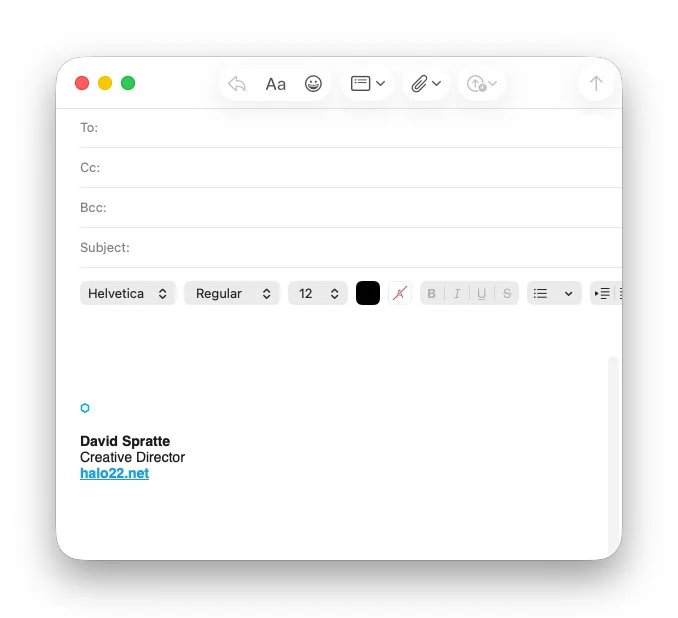Click the blue hexagon signature logo
678x618 pixels.
tap(85, 408)
